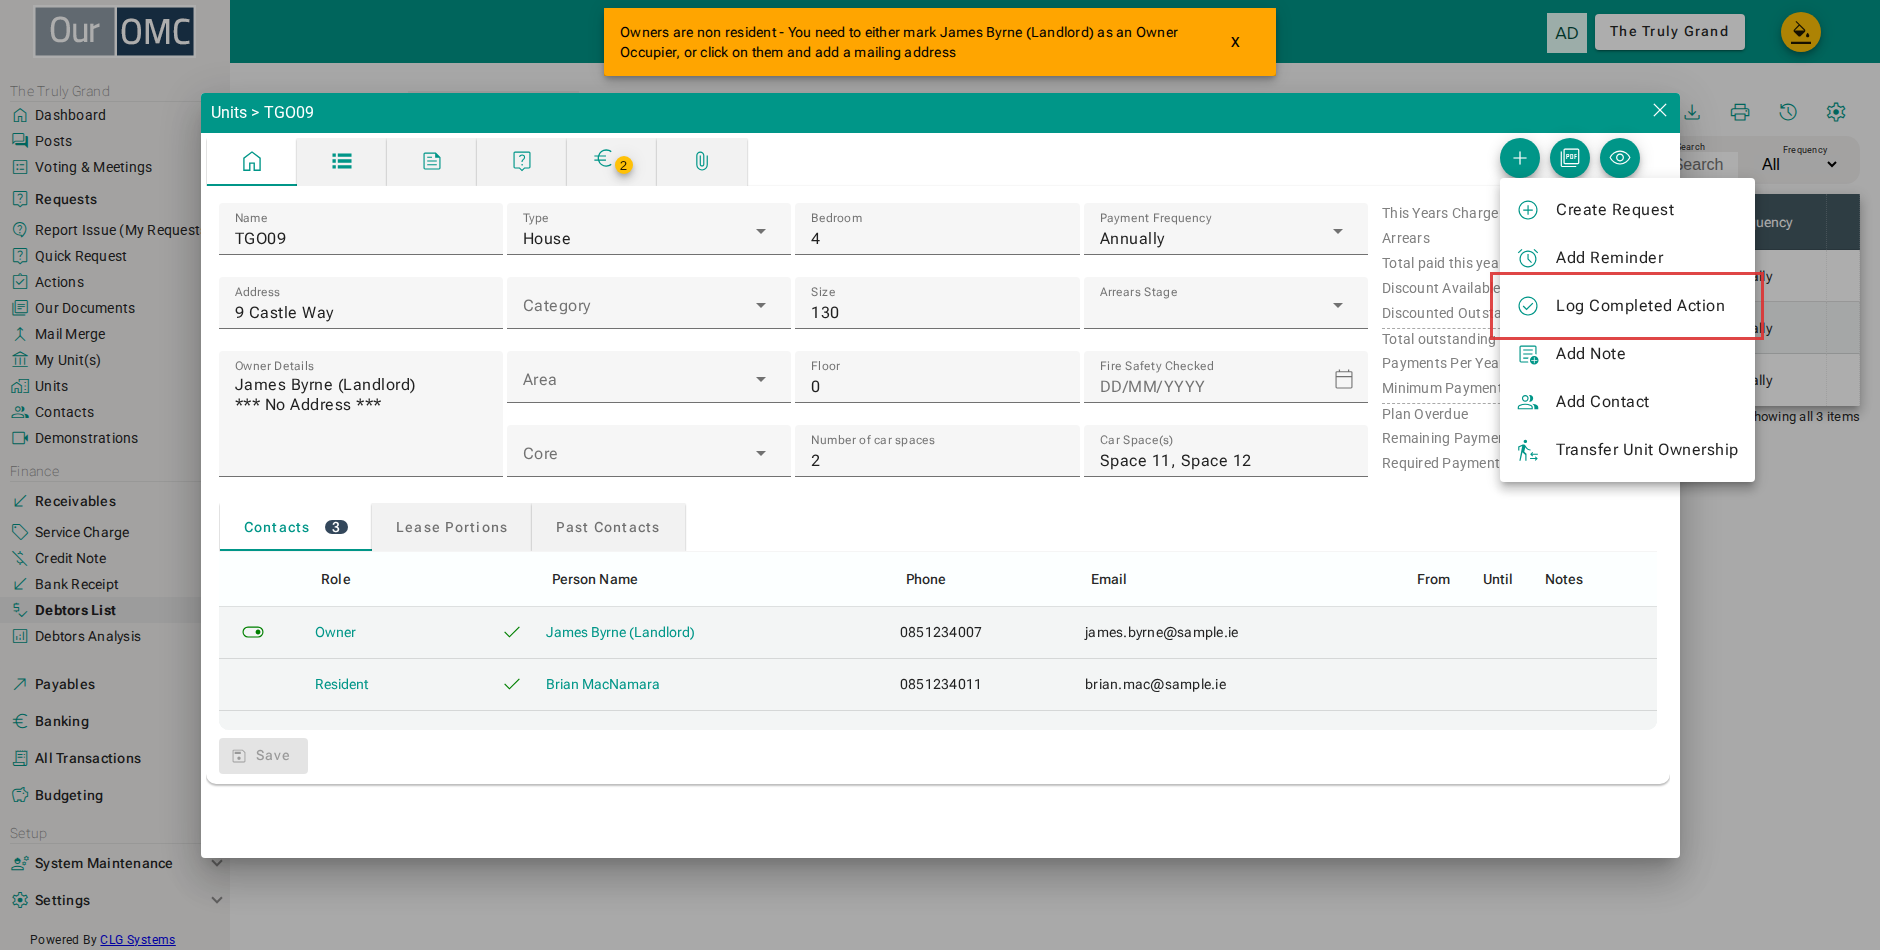
Task: Open the requests question-mark tab
Action: 522,161
